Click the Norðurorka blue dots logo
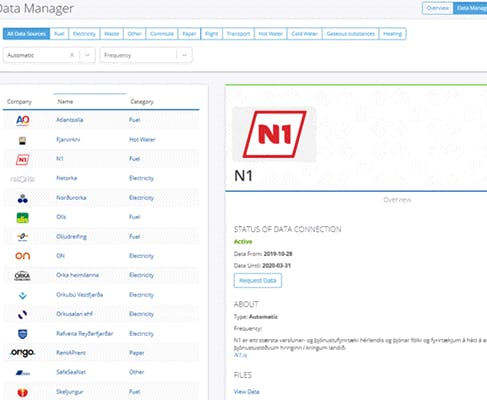The height and width of the screenshot is (400, 487). (x=23, y=199)
